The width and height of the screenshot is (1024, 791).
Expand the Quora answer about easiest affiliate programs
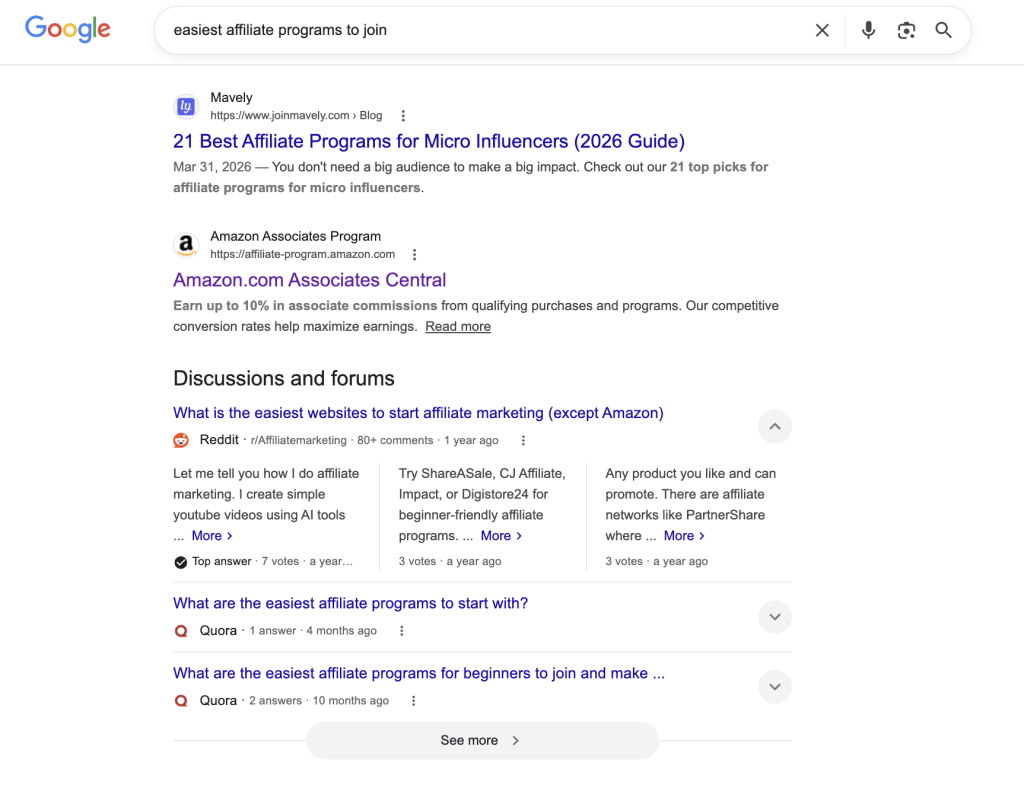[x=775, y=617]
